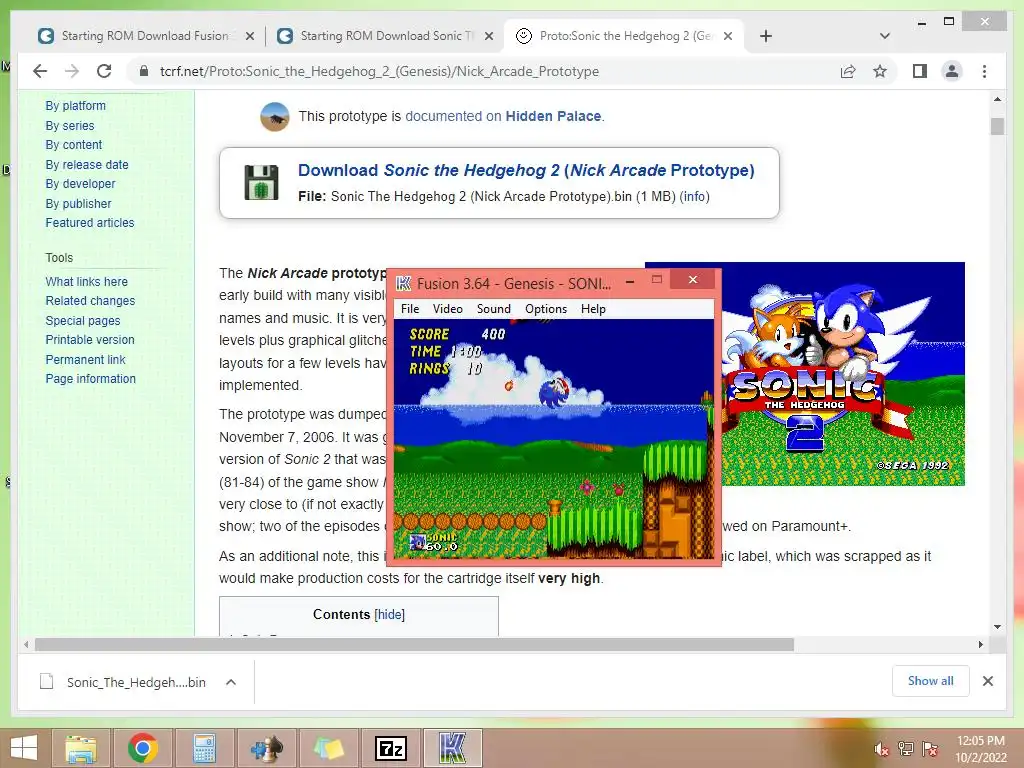Click What links here tool link
The width and height of the screenshot is (1024, 768).
(86, 281)
